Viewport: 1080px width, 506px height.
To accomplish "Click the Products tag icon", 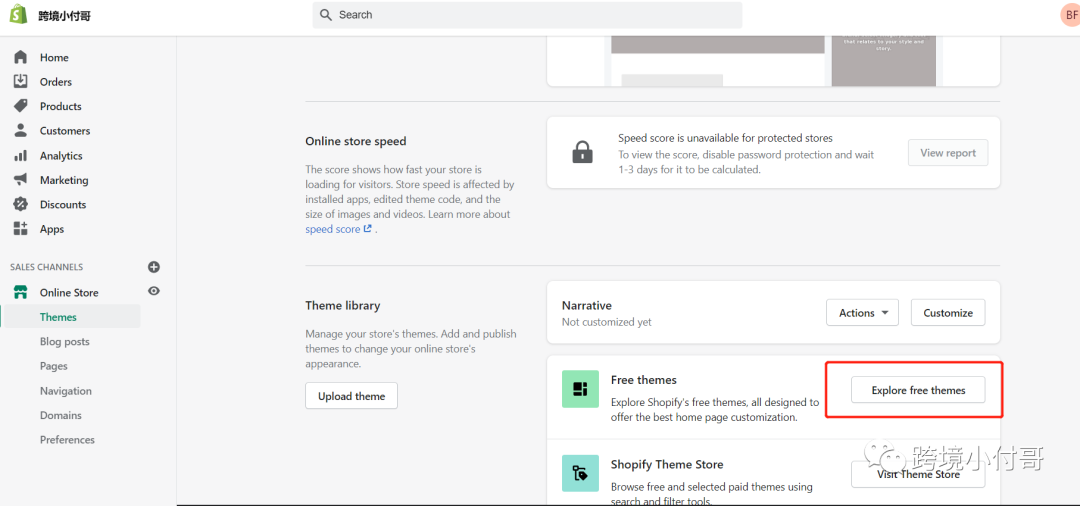I will click(x=21, y=106).
